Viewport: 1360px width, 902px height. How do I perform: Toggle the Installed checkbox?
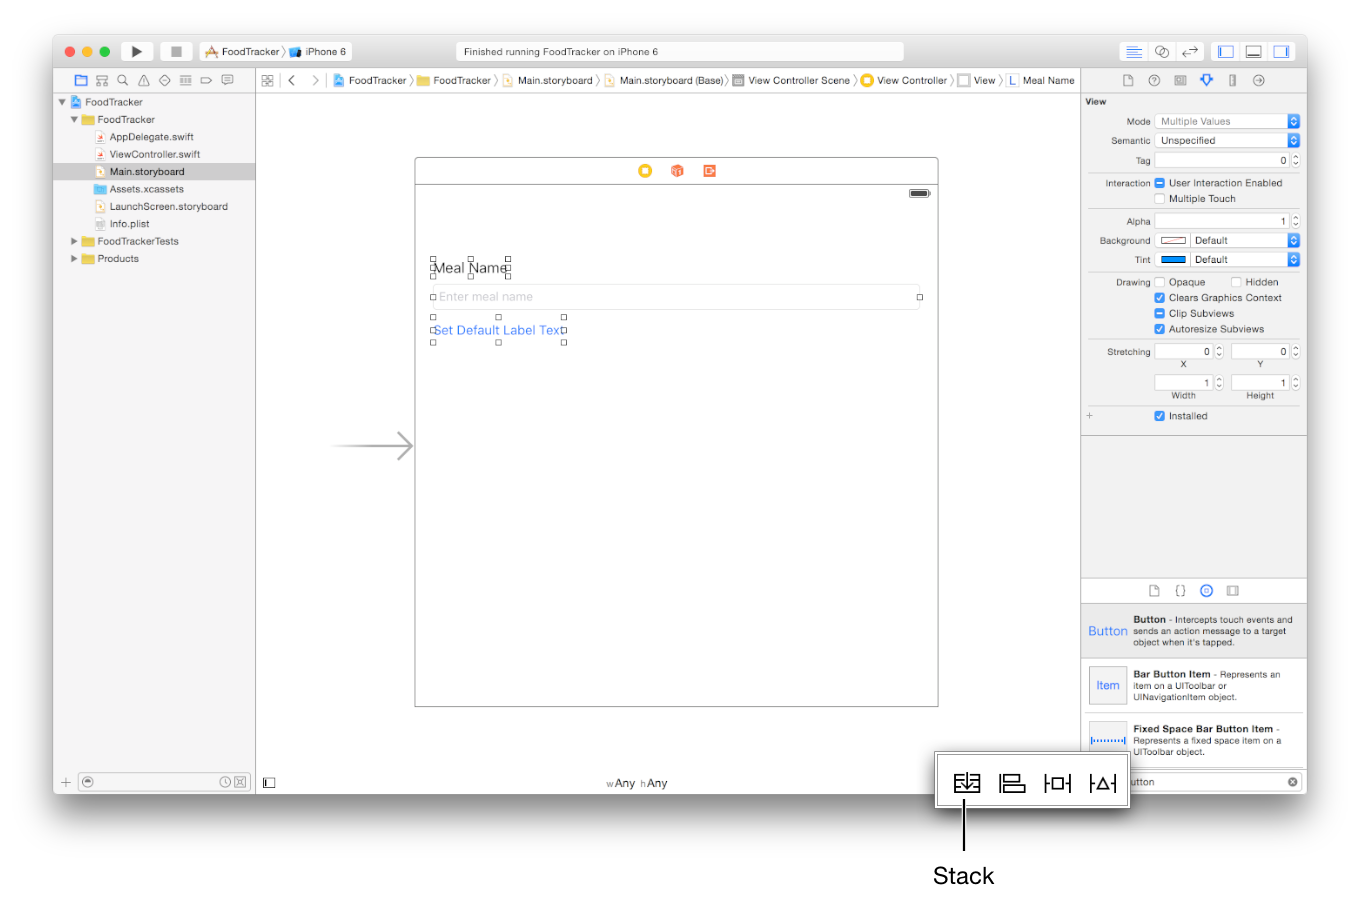coord(1160,416)
